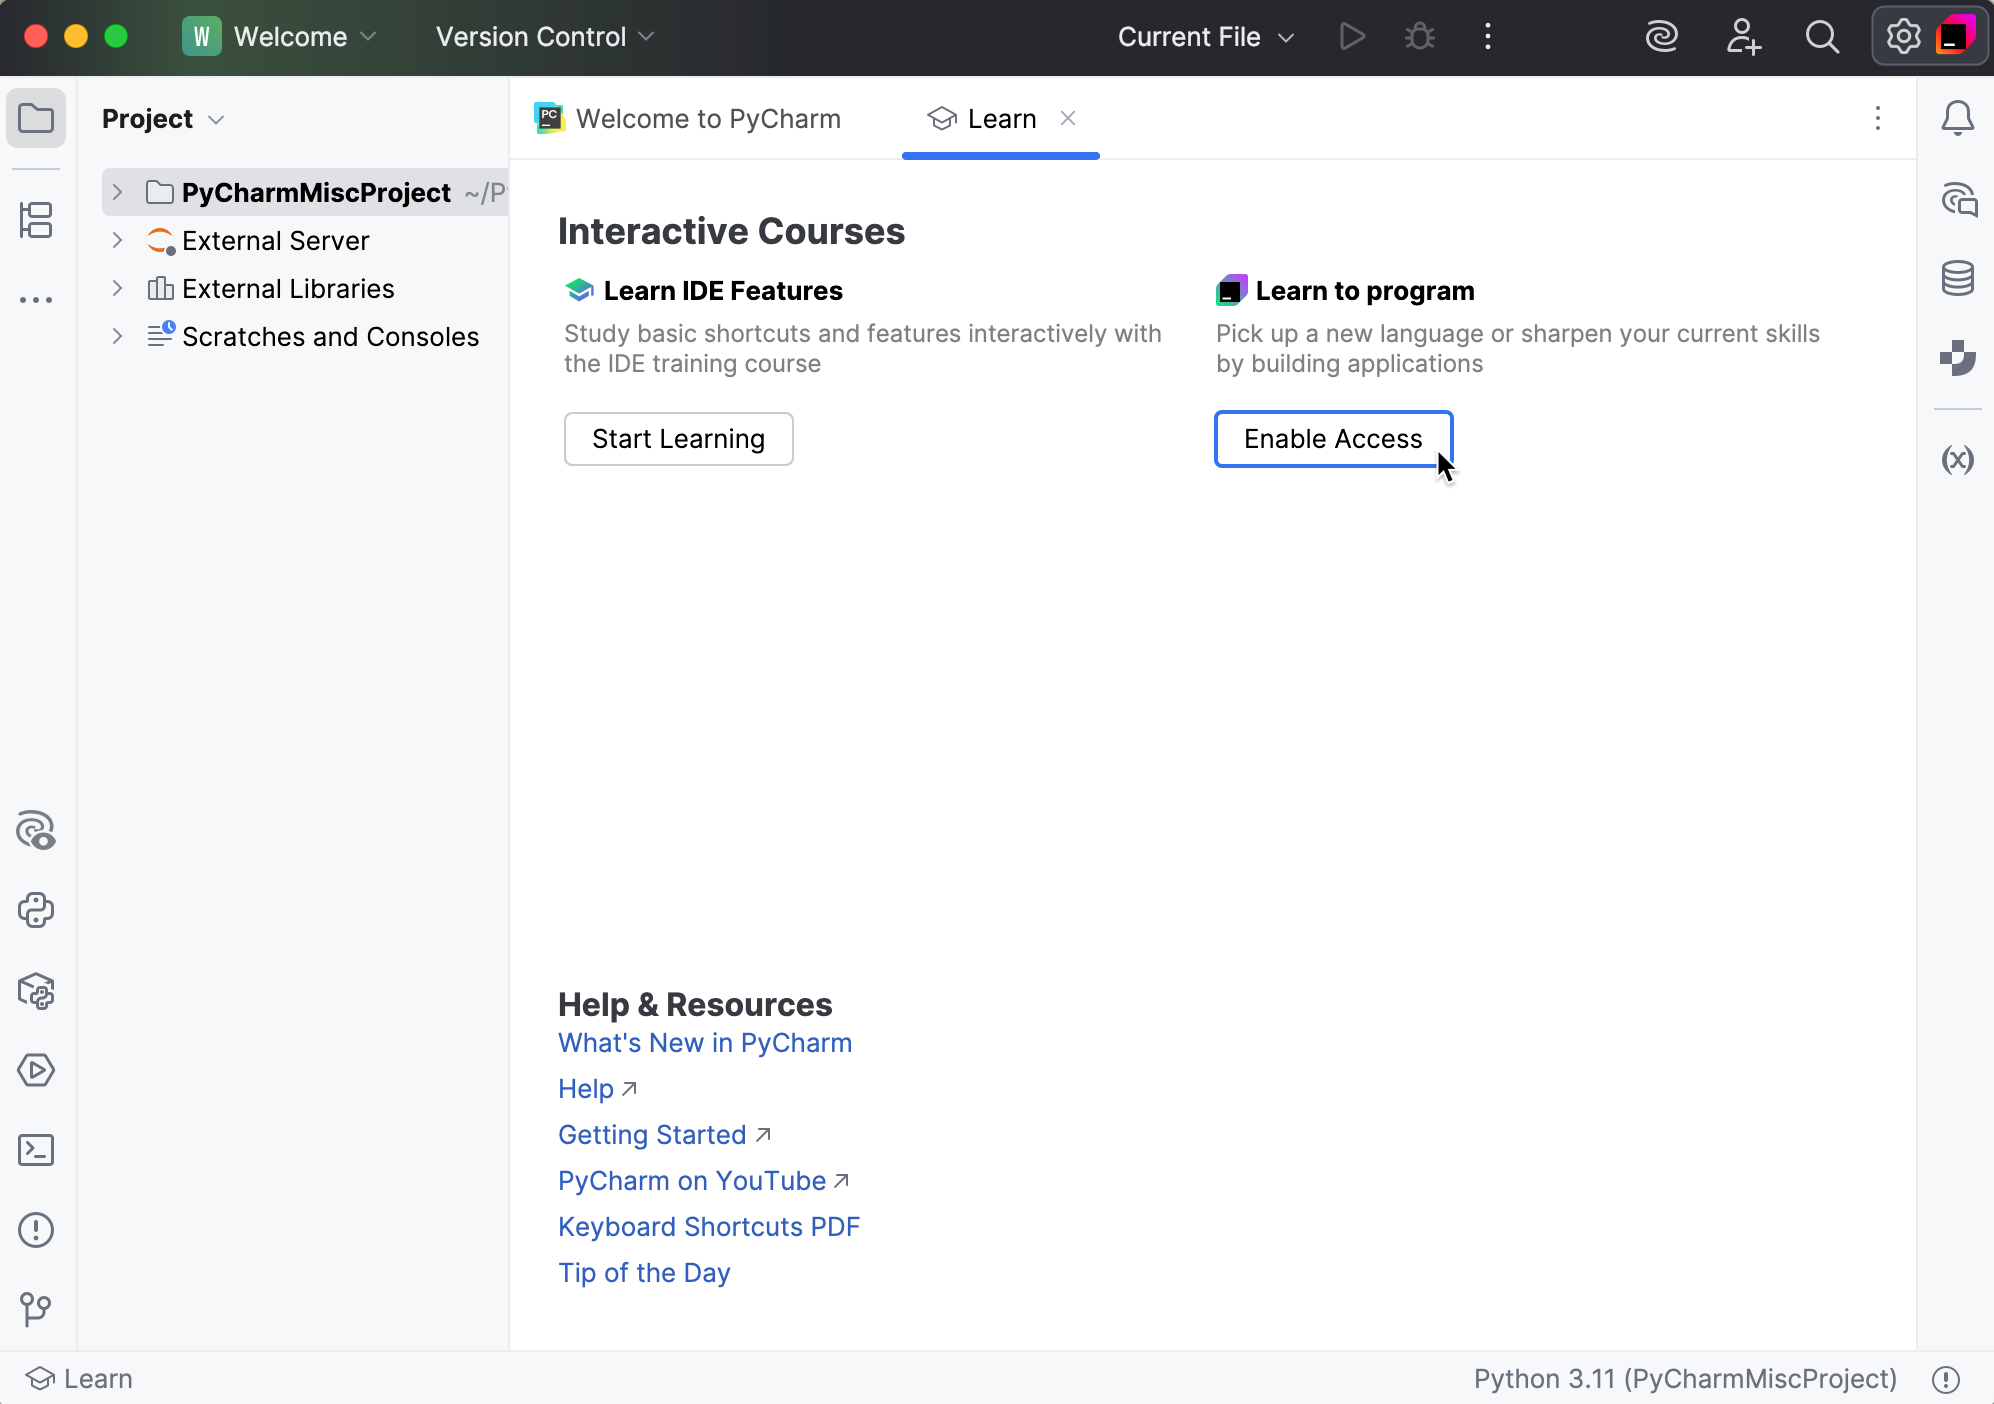The image size is (1994, 1404).
Task: Click the Start Learning button
Action: [x=678, y=439]
